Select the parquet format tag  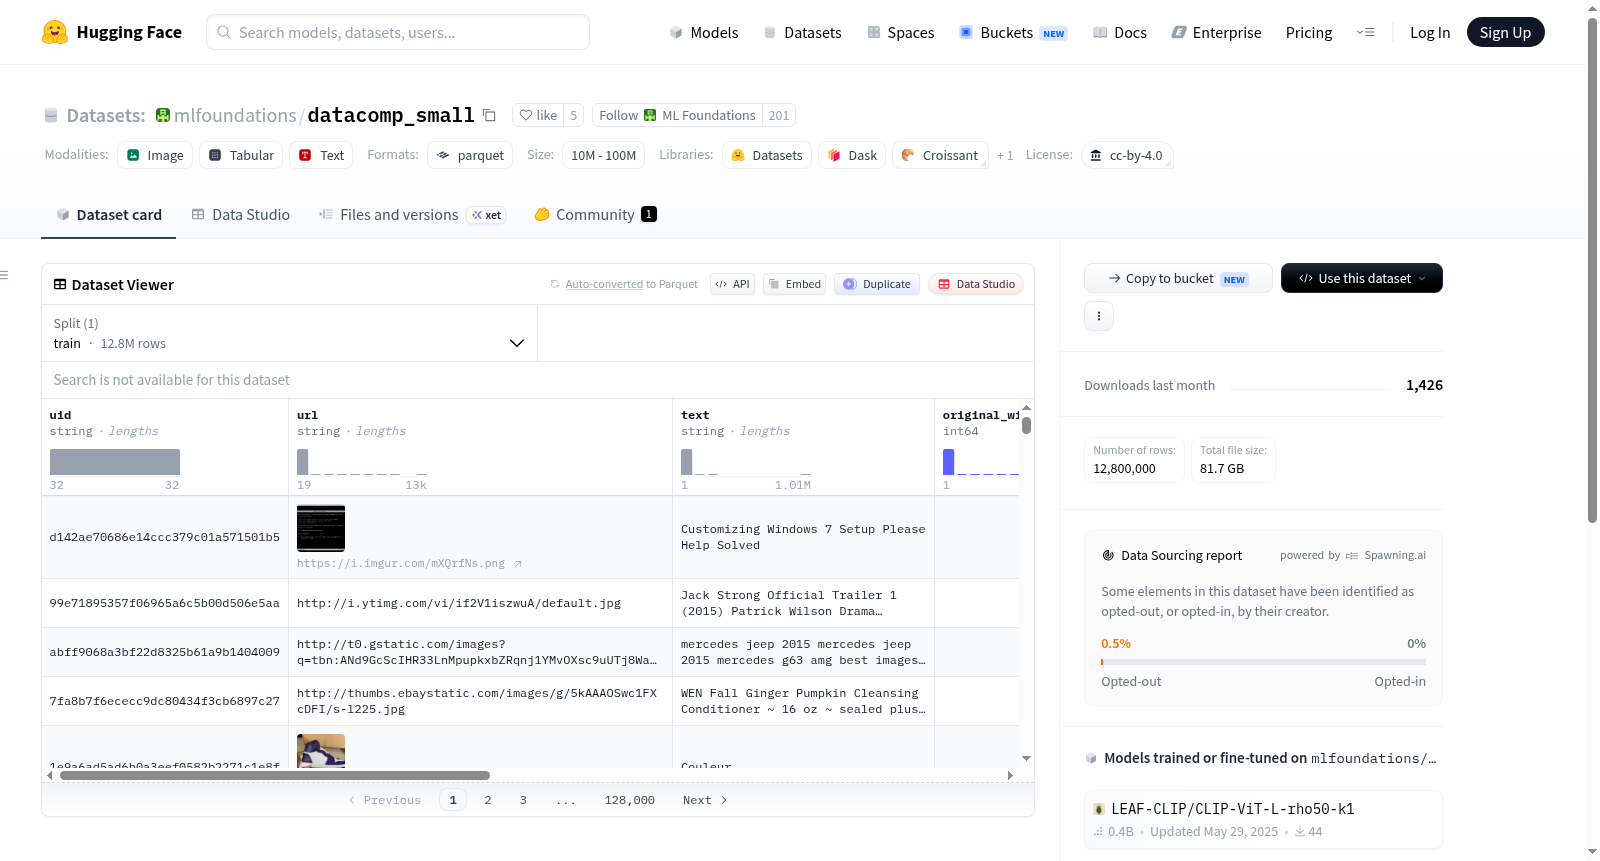pos(470,155)
